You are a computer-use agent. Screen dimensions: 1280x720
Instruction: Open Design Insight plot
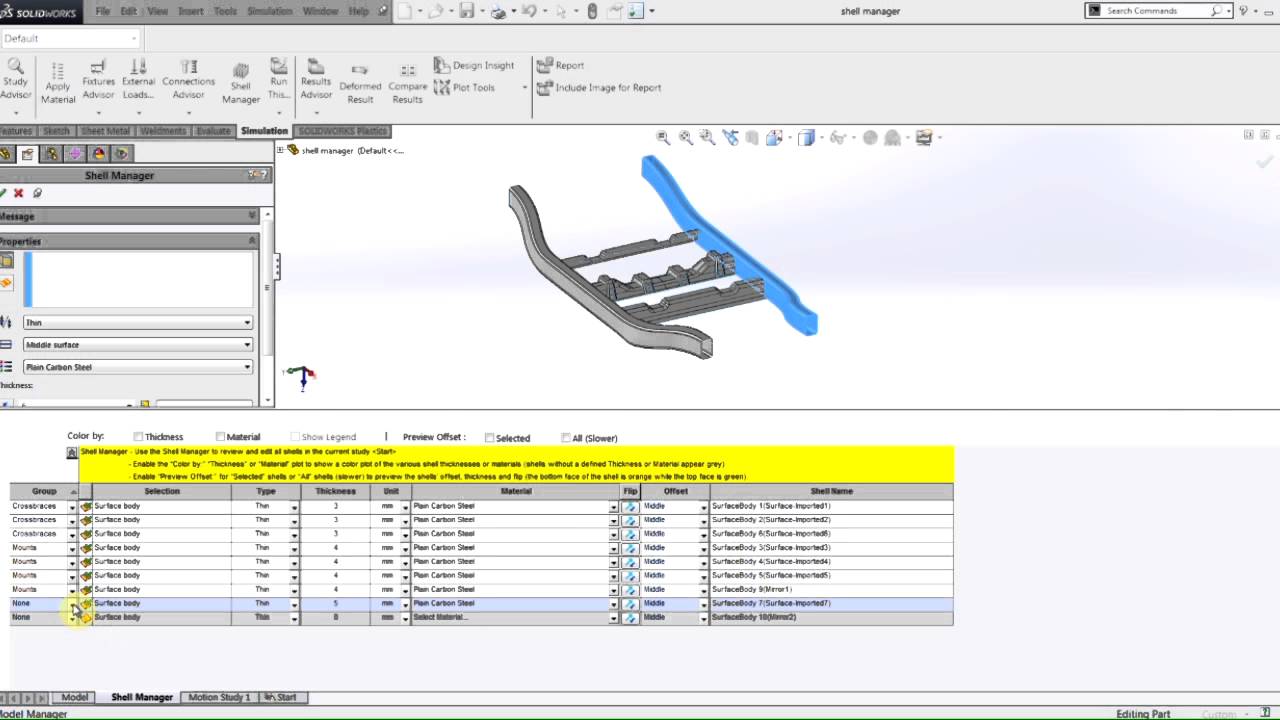474,65
